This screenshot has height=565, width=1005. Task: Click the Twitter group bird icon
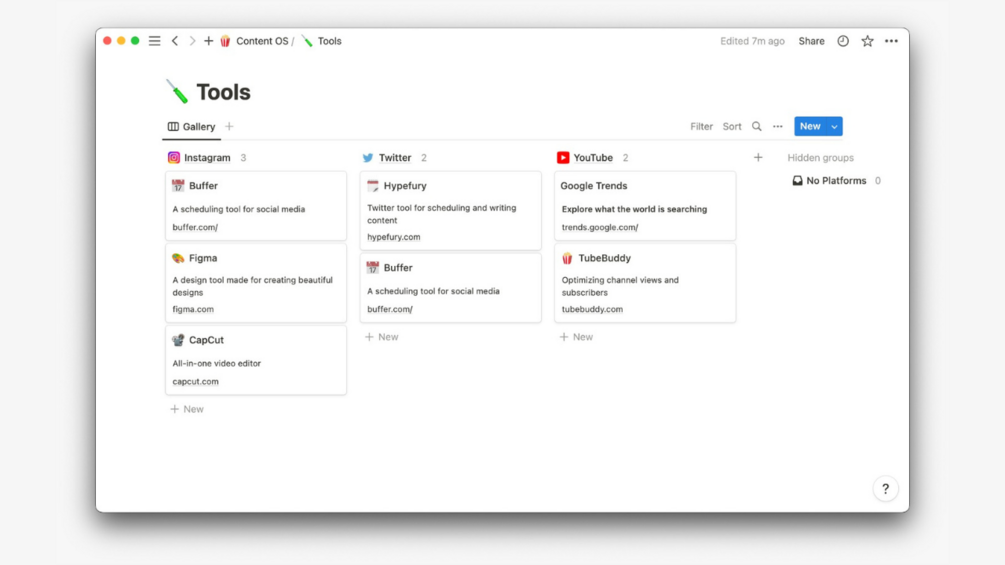coord(368,158)
